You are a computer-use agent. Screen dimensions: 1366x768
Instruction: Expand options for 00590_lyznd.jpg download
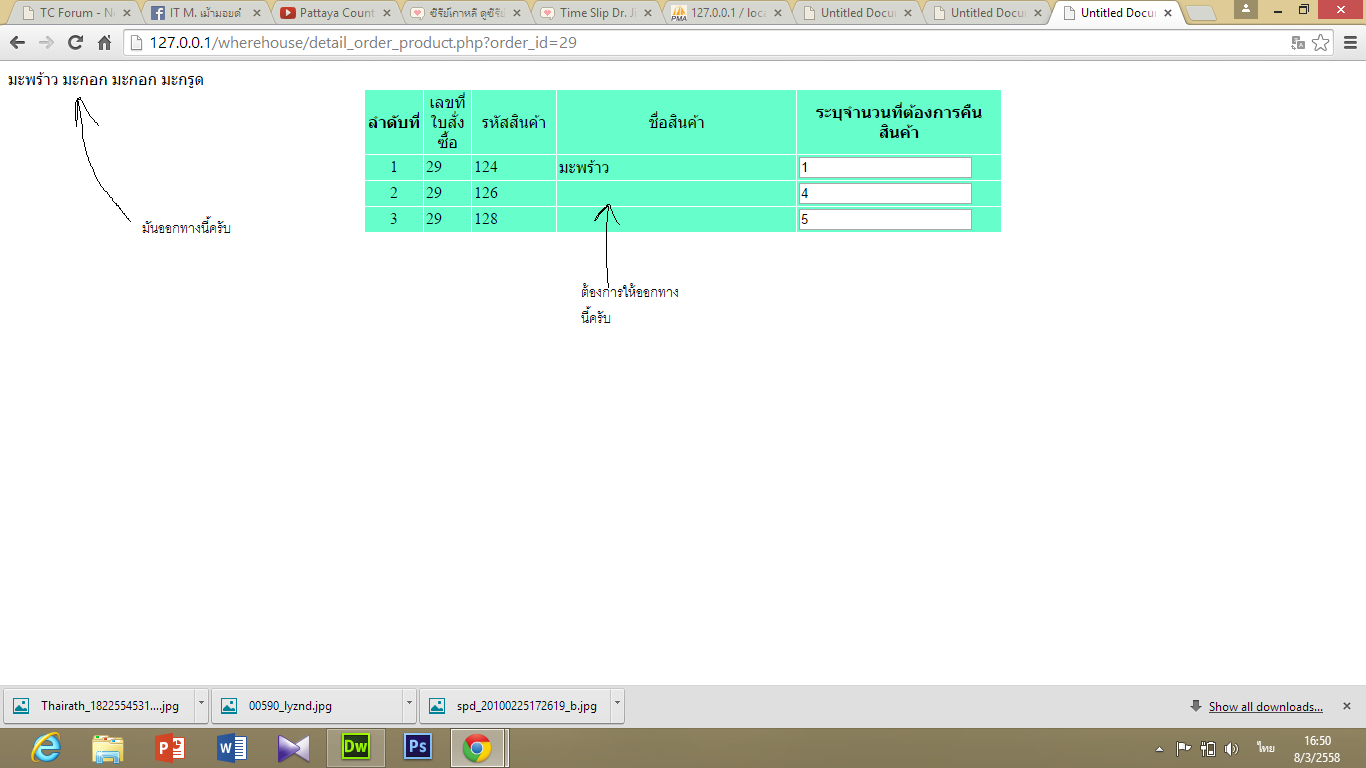click(x=409, y=705)
